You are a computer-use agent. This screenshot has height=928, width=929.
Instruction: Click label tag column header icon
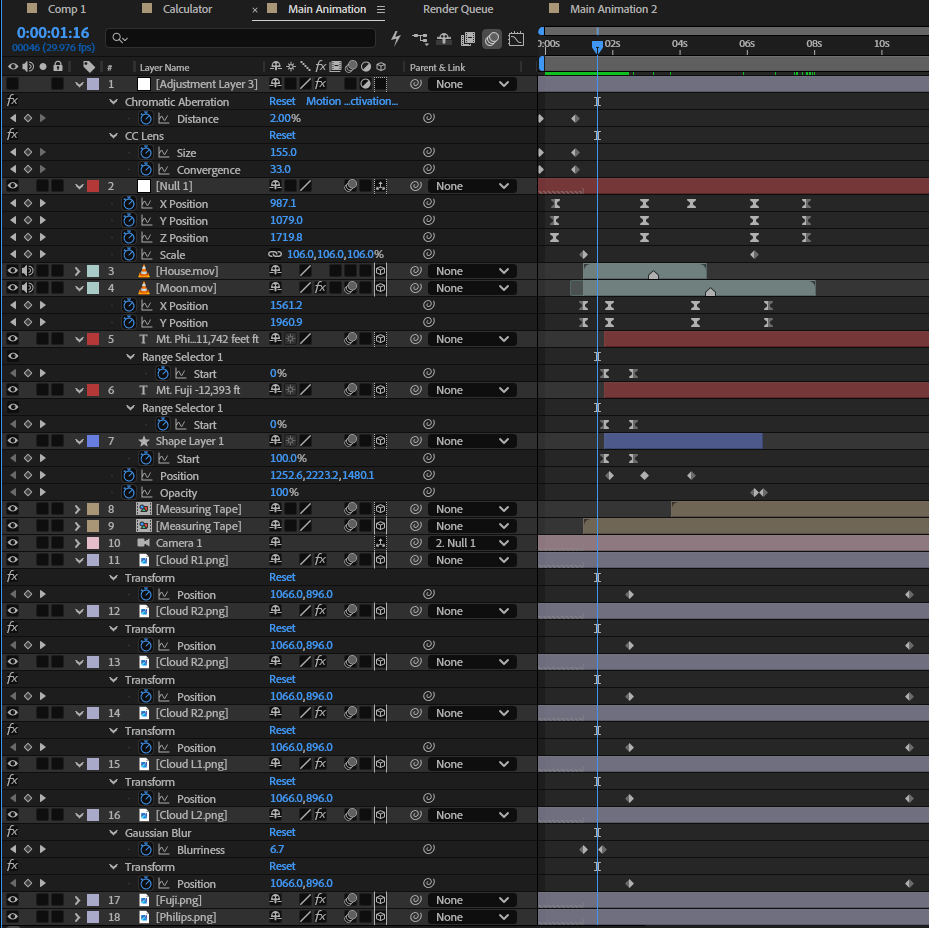tap(89, 67)
